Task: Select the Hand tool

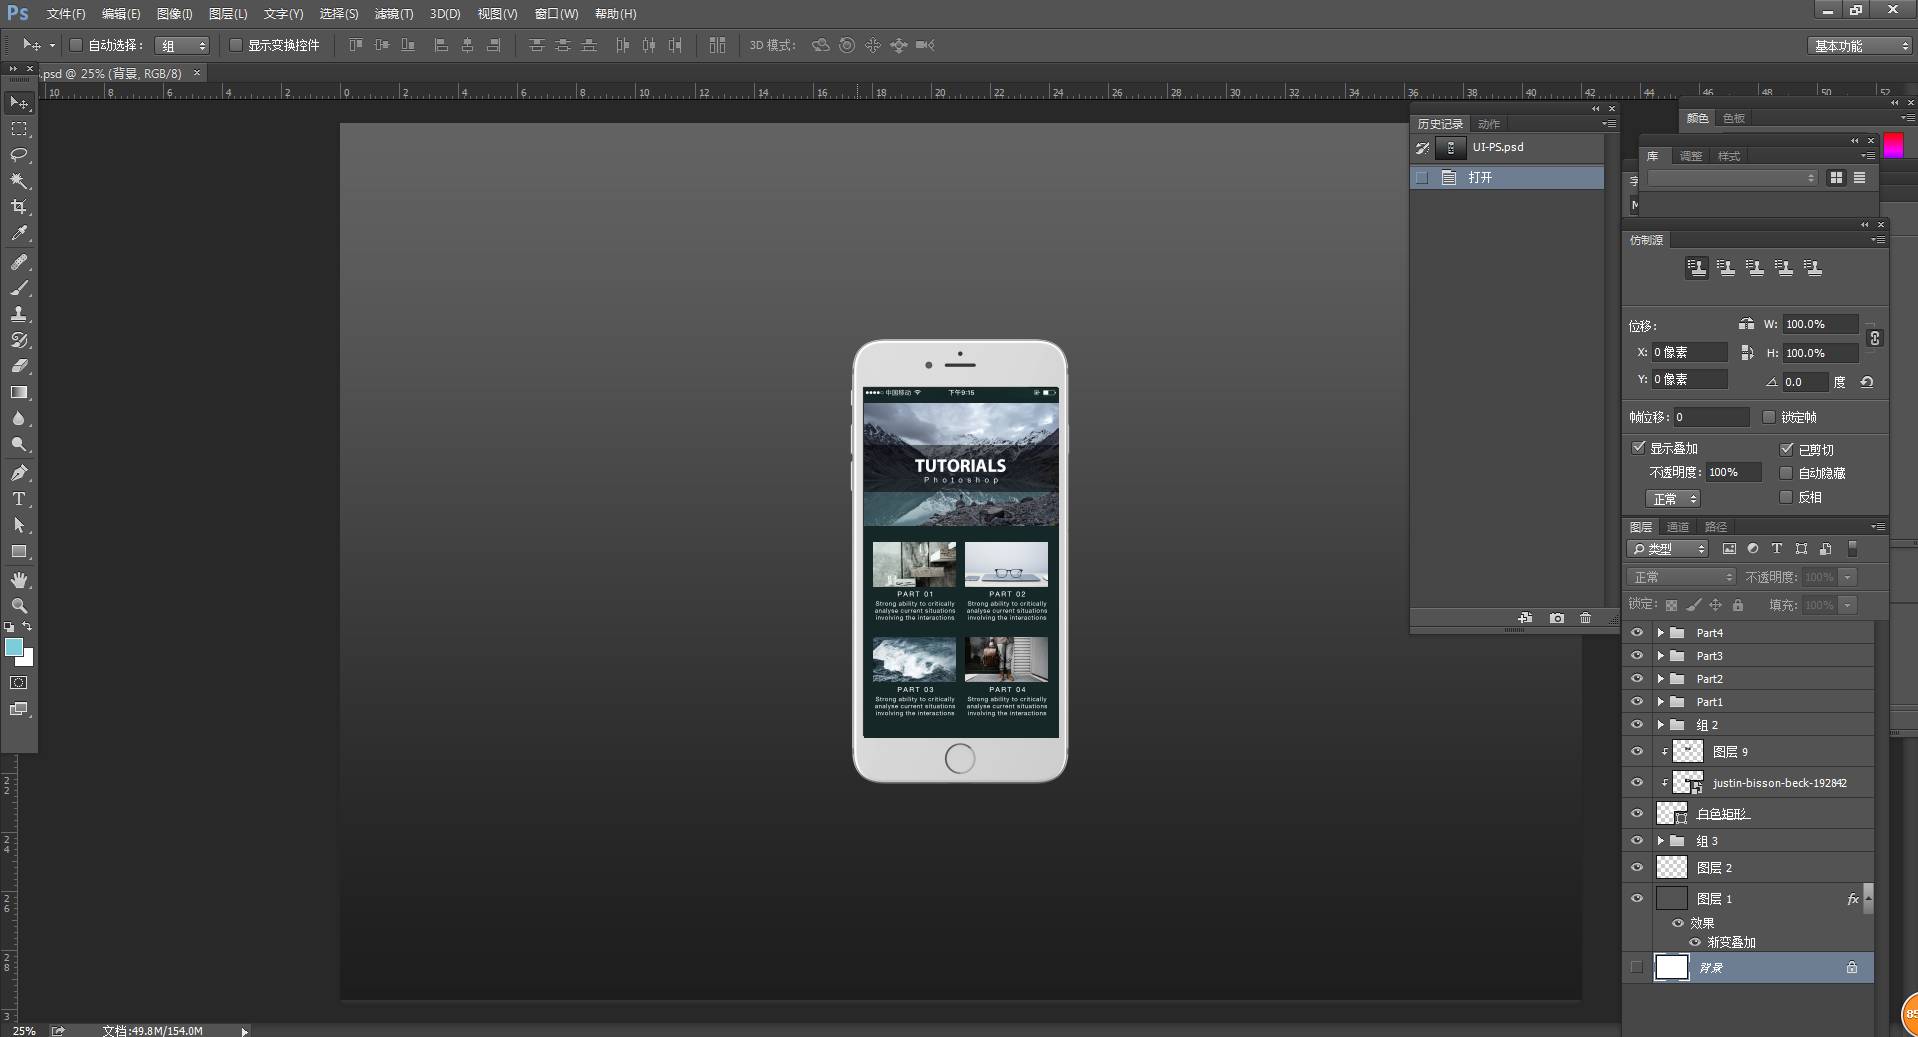Action: (x=19, y=580)
